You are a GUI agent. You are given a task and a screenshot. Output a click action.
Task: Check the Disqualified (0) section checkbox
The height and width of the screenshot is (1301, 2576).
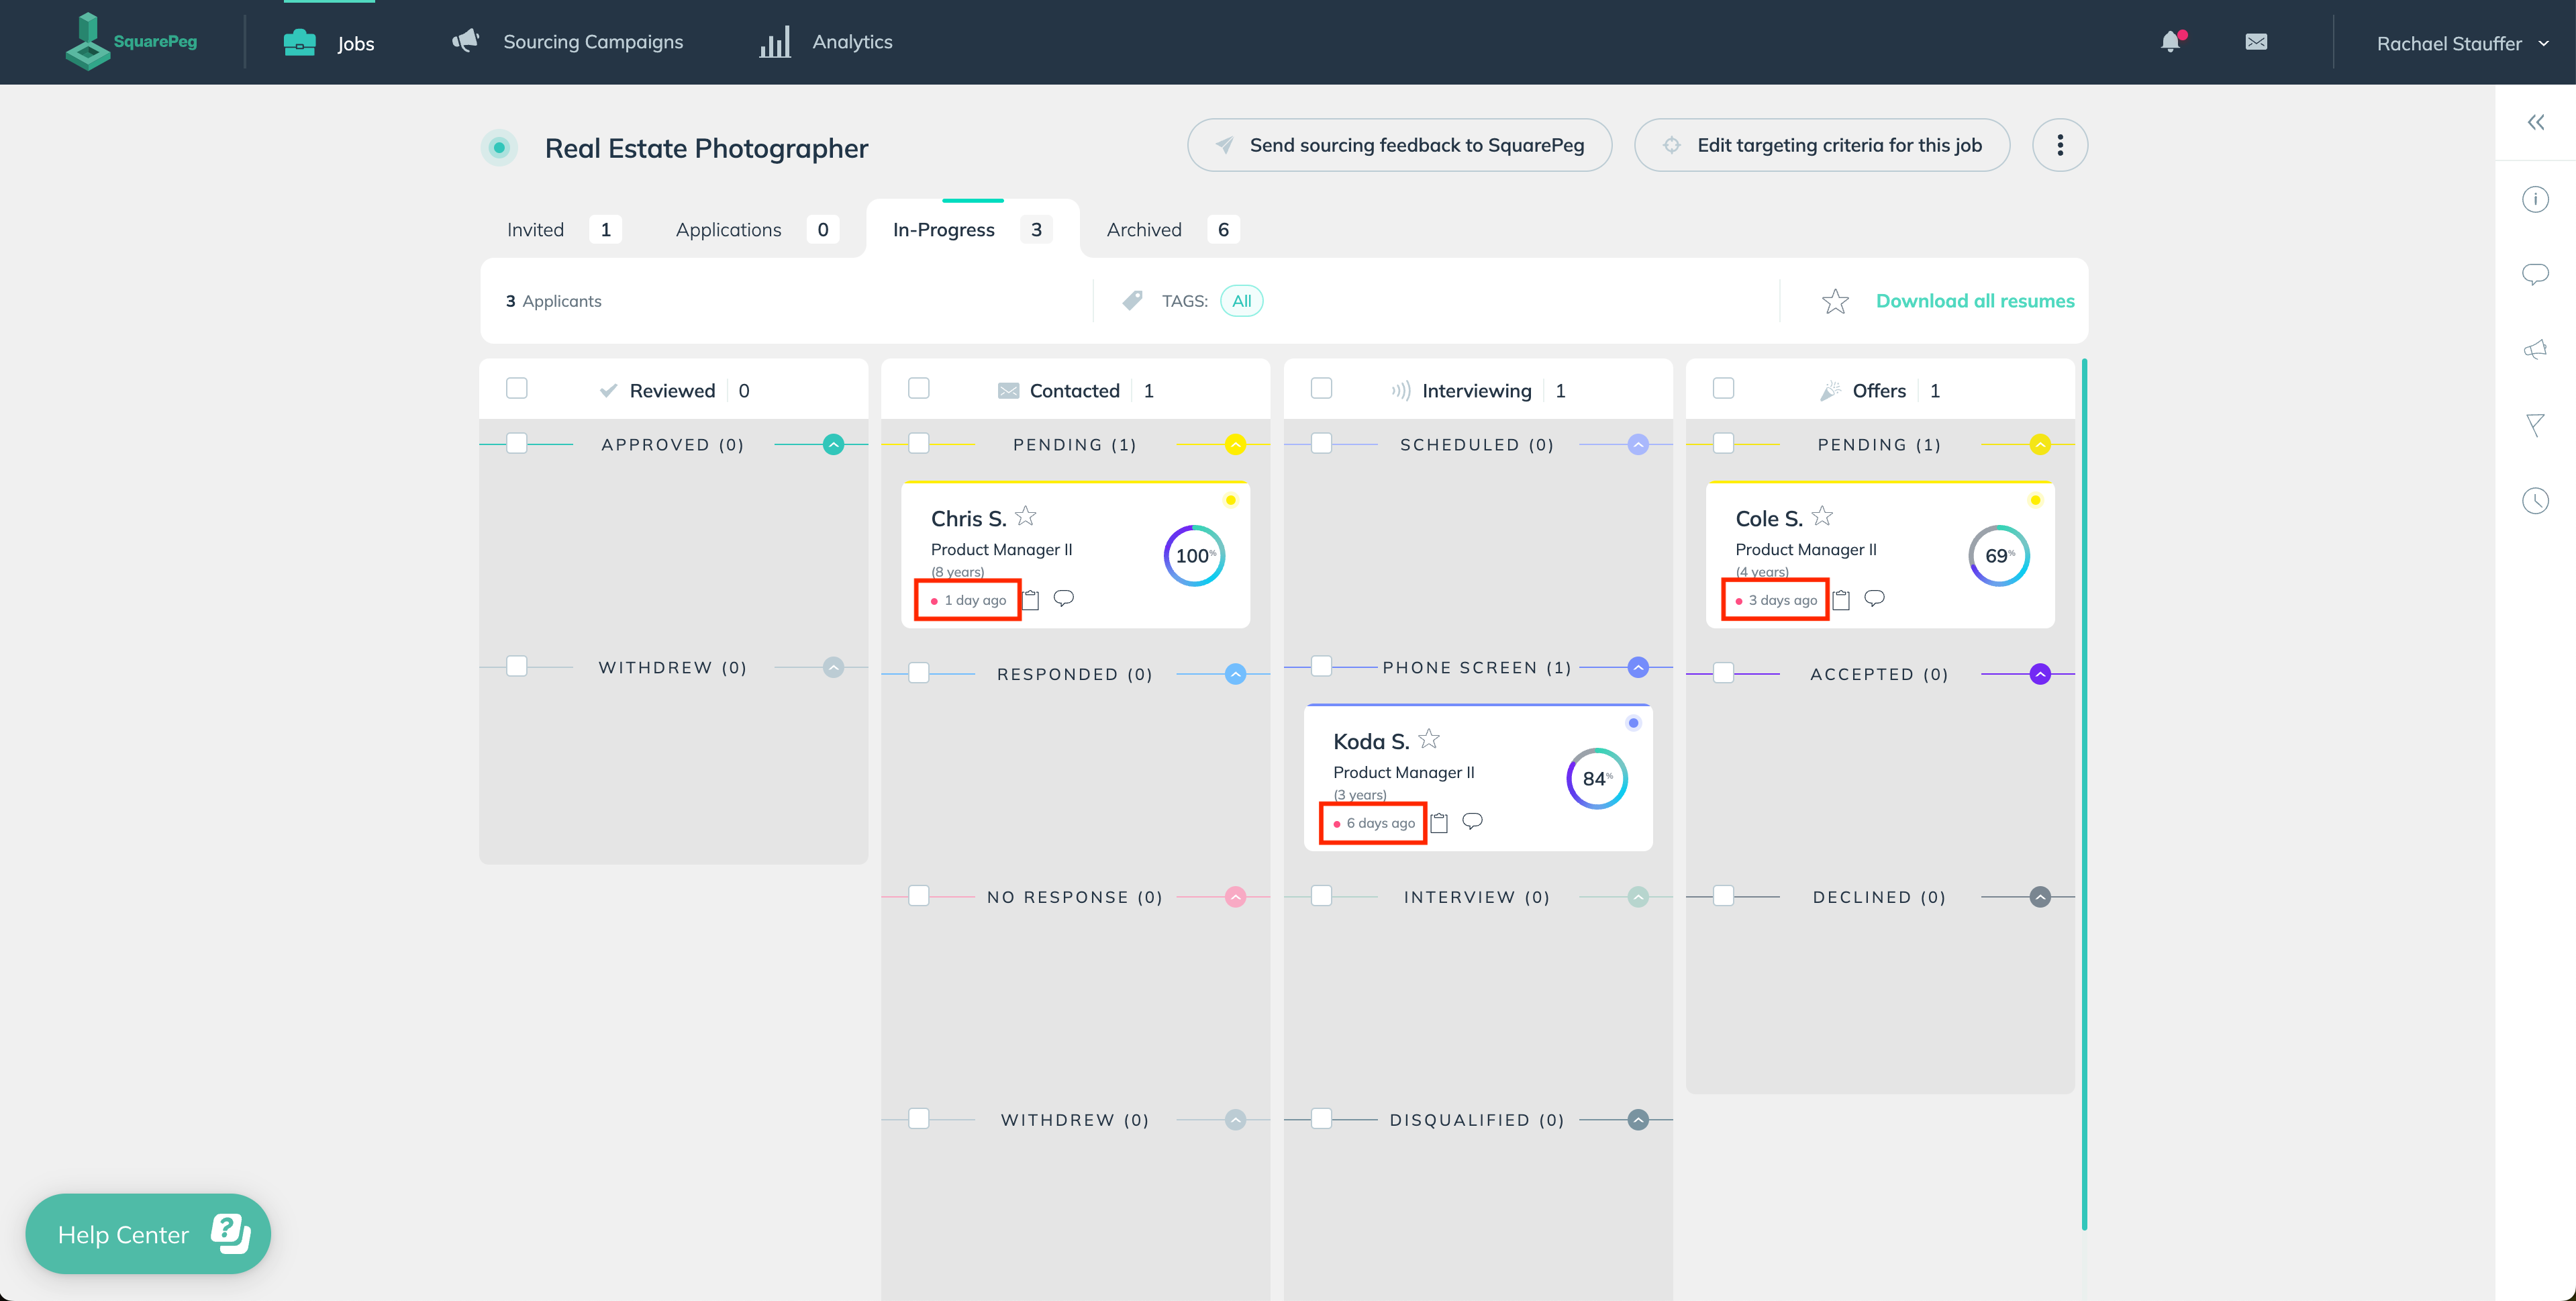click(x=1321, y=1119)
